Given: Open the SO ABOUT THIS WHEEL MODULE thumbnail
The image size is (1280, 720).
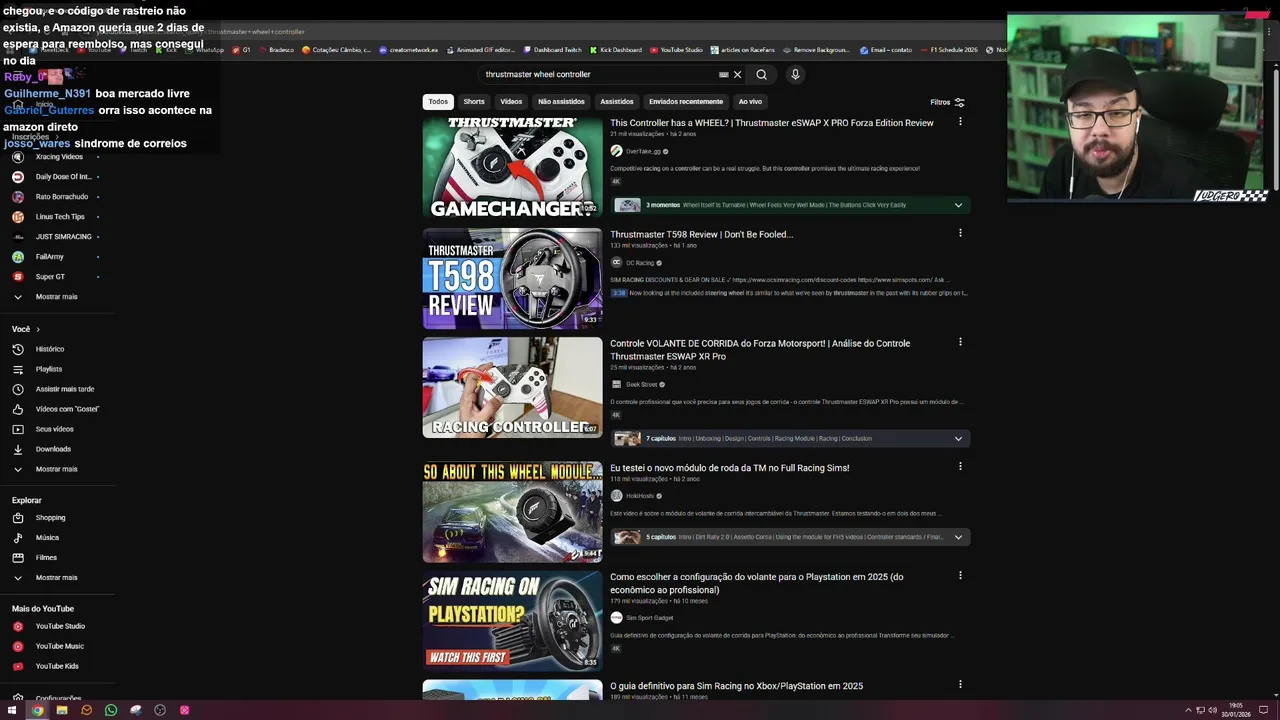Looking at the screenshot, I should pos(512,511).
